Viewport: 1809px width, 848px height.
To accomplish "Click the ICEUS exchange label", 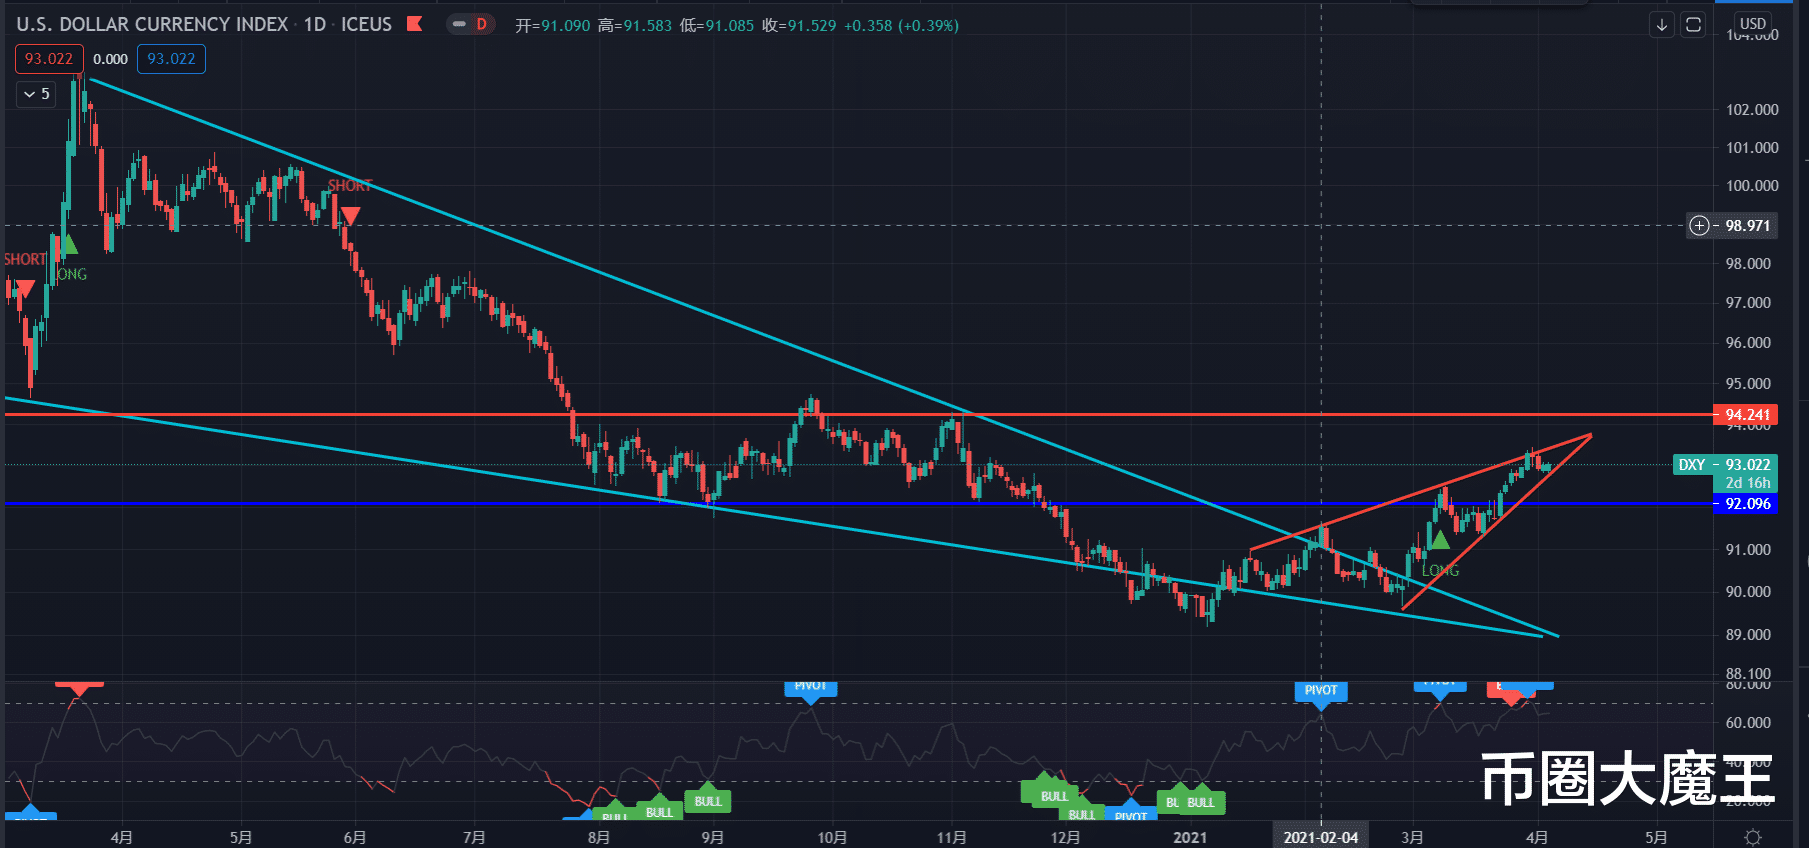I will [x=366, y=24].
